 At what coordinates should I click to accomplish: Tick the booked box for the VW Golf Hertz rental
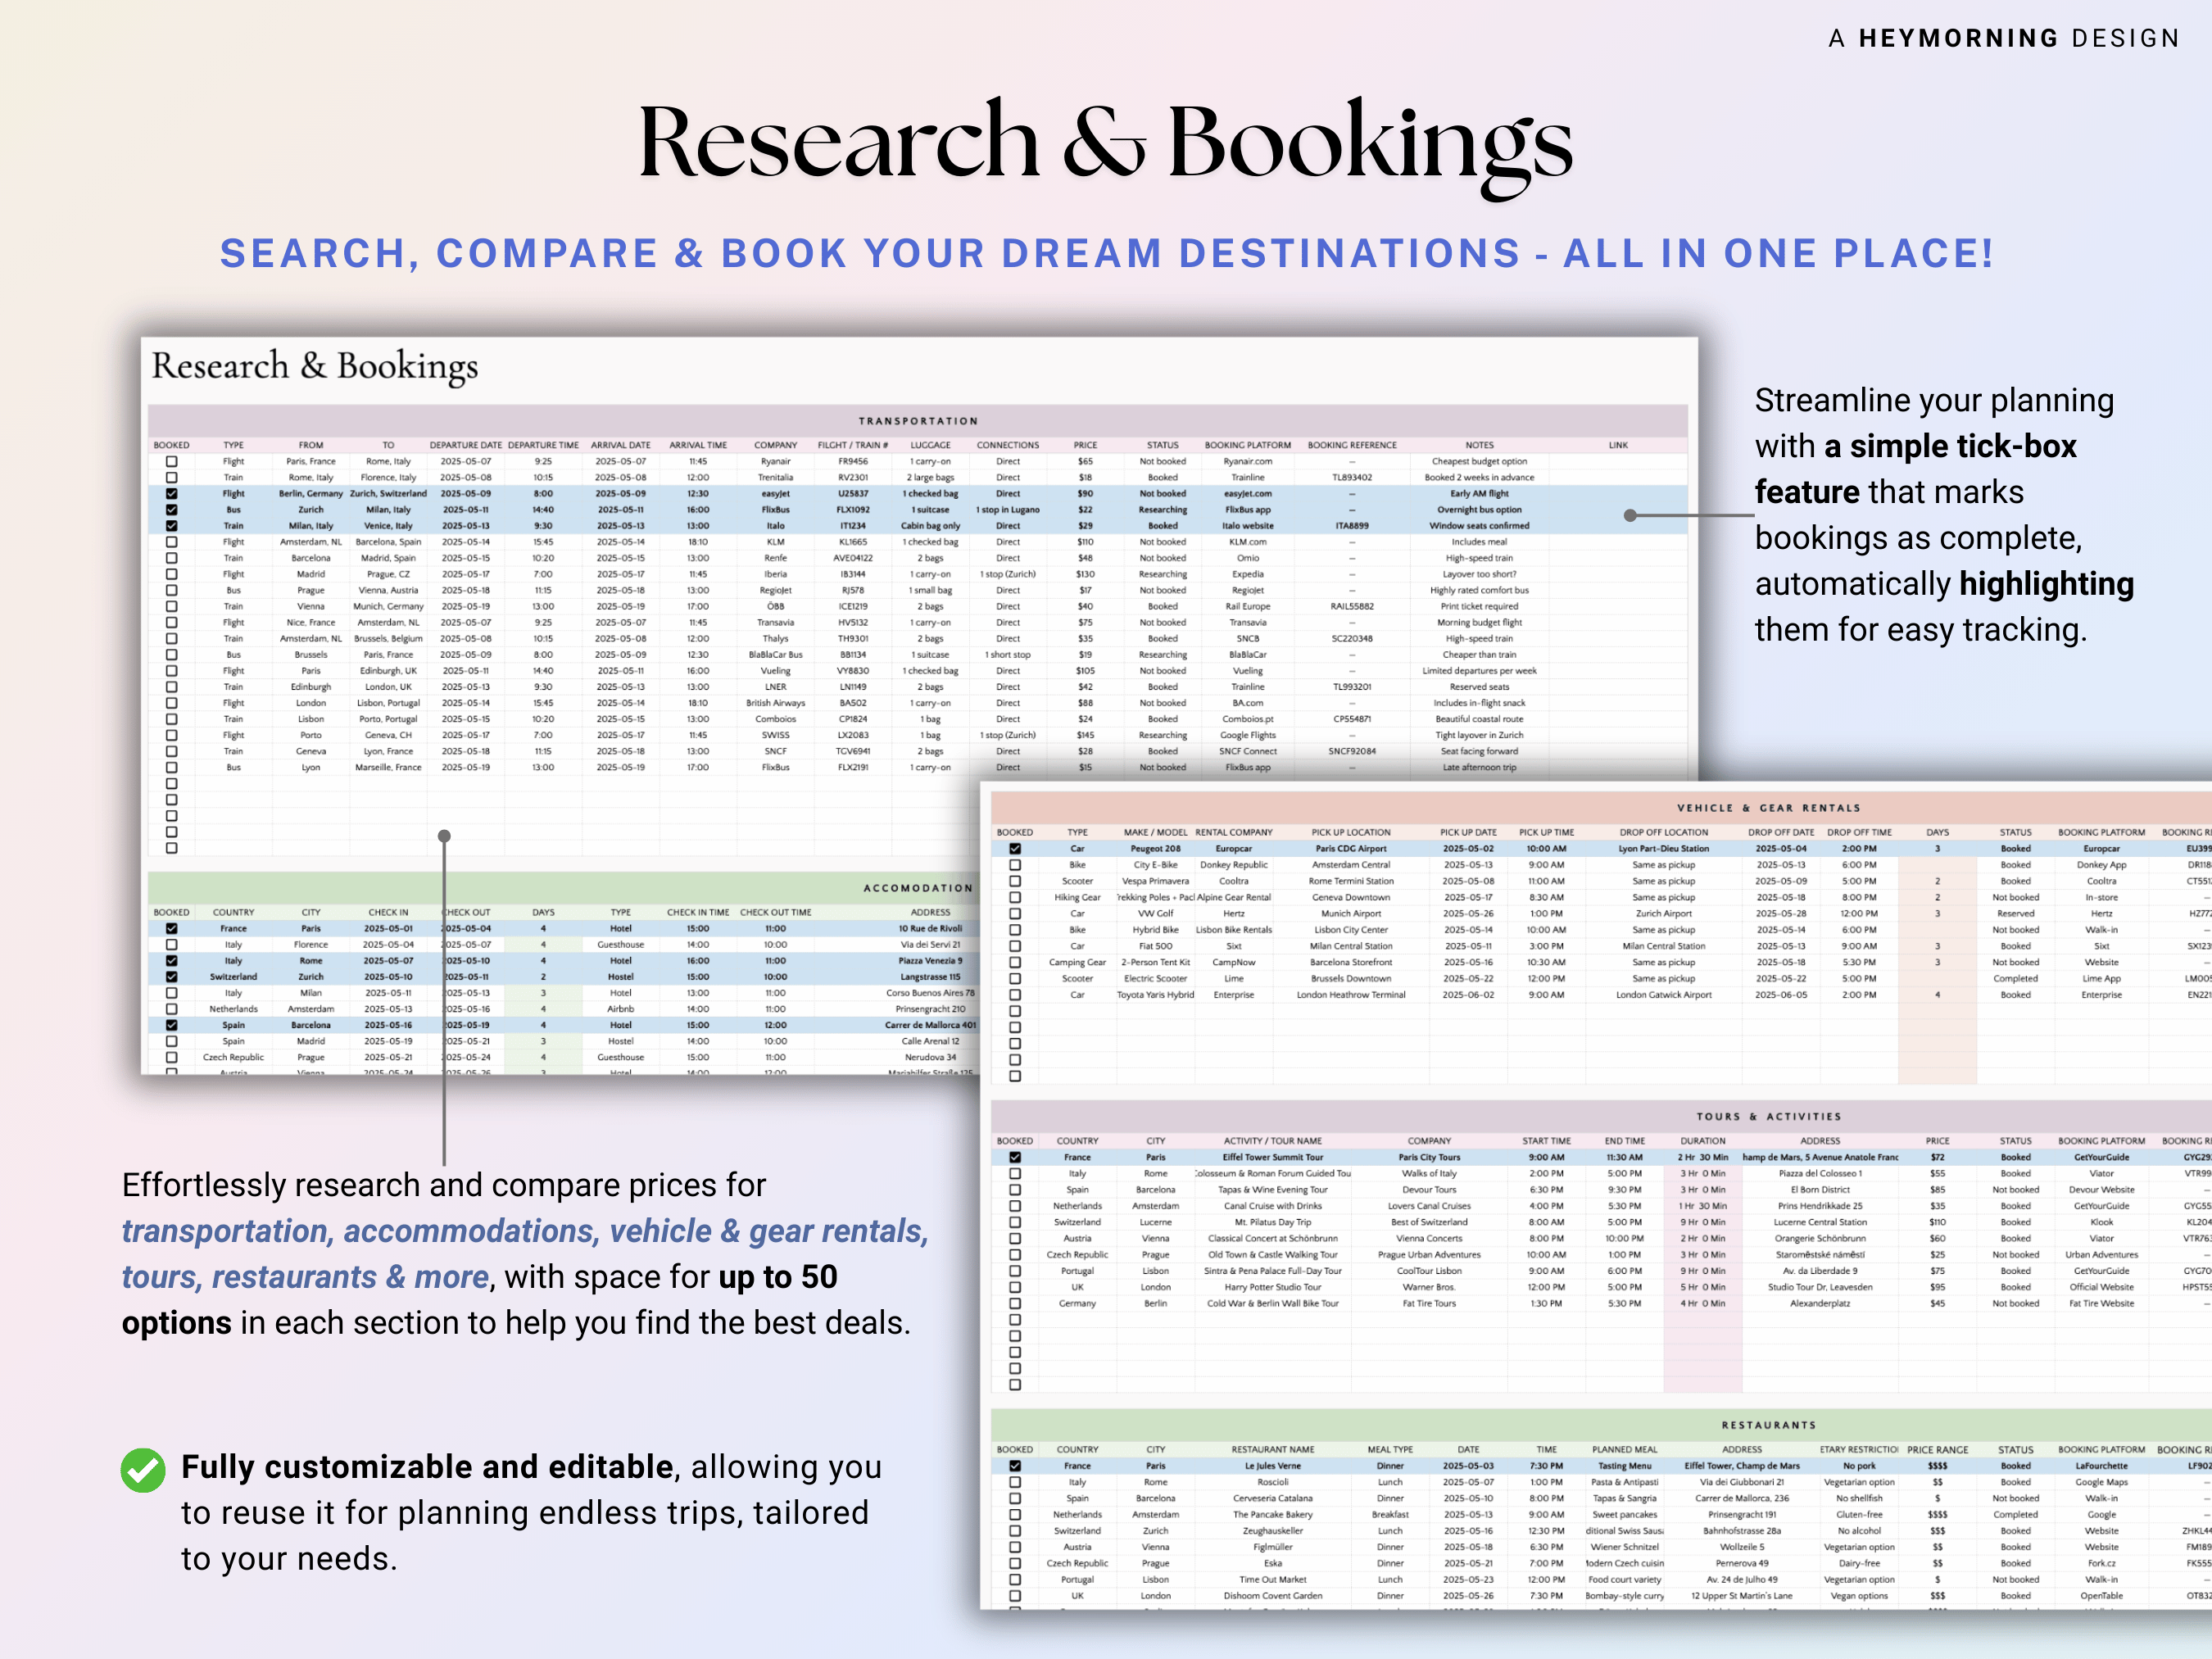pyautogui.click(x=1016, y=914)
